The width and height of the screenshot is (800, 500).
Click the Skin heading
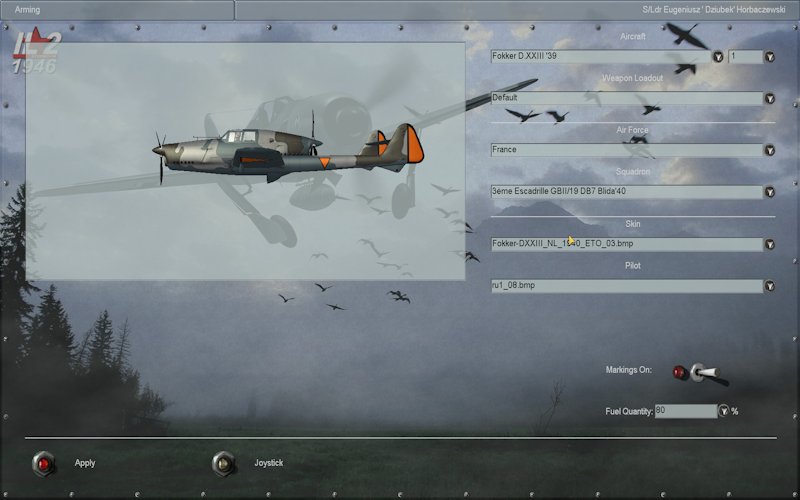(x=633, y=224)
